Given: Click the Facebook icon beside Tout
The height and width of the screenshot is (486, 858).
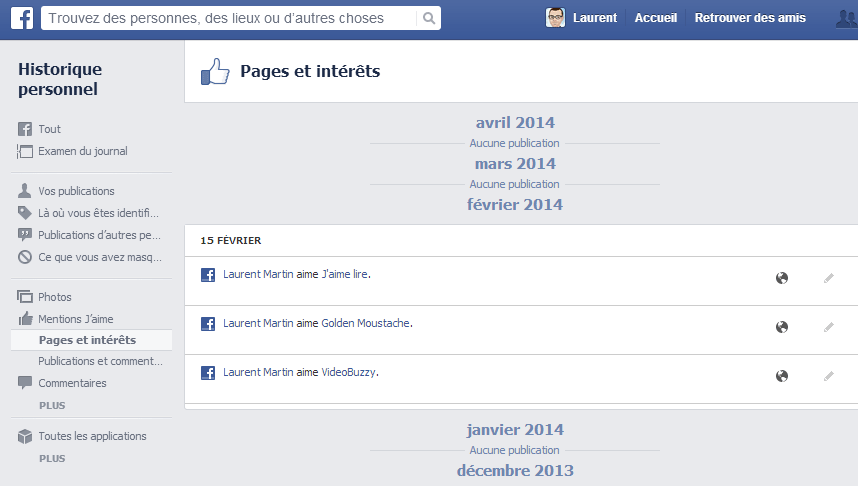Looking at the screenshot, I should click(25, 129).
